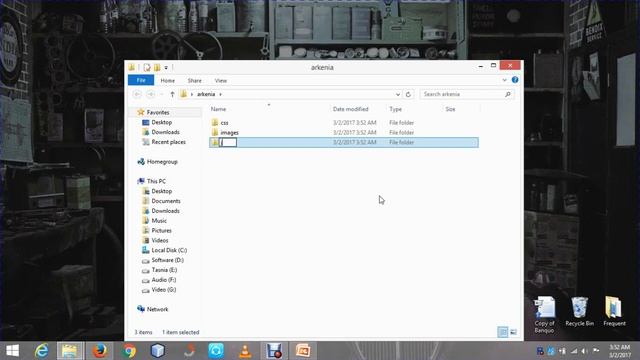Screen dimensions: 640x360
Task: Expand the chevron after arkenia breadcrumb
Action: click(220, 94)
